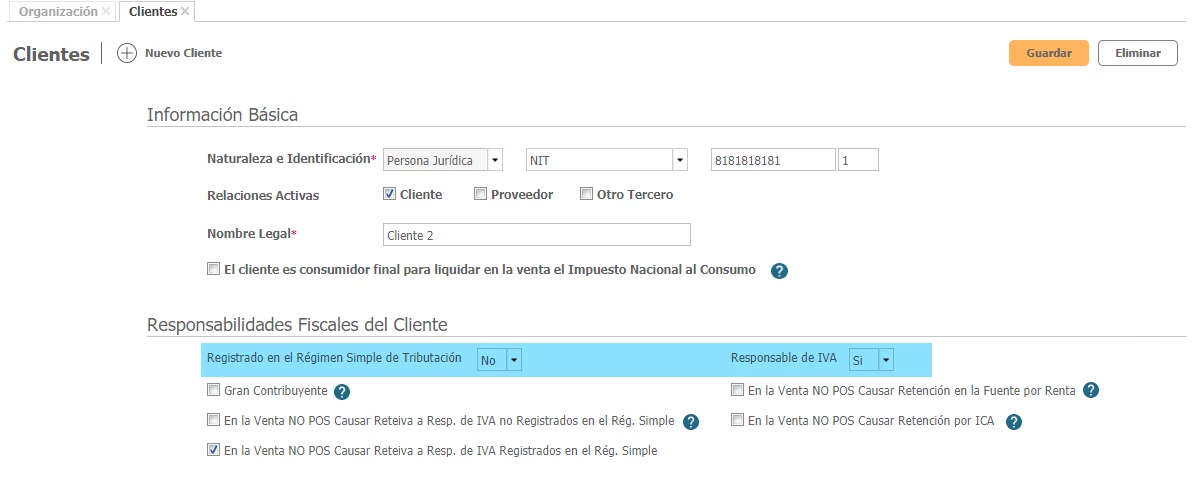Switch to the Organización tab
The width and height of the screenshot is (1194, 477).
pyautogui.click(x=58, y=11)
